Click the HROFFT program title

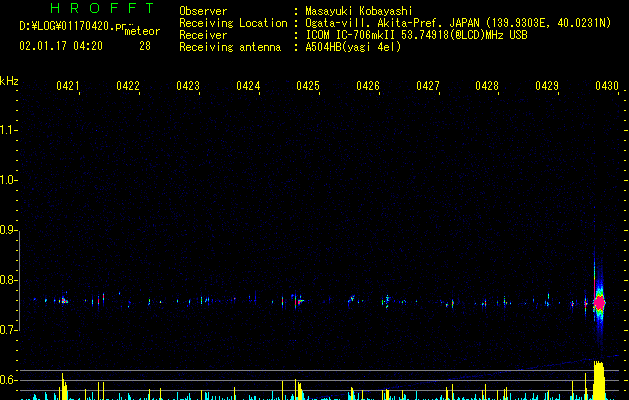tap(102, 8)
